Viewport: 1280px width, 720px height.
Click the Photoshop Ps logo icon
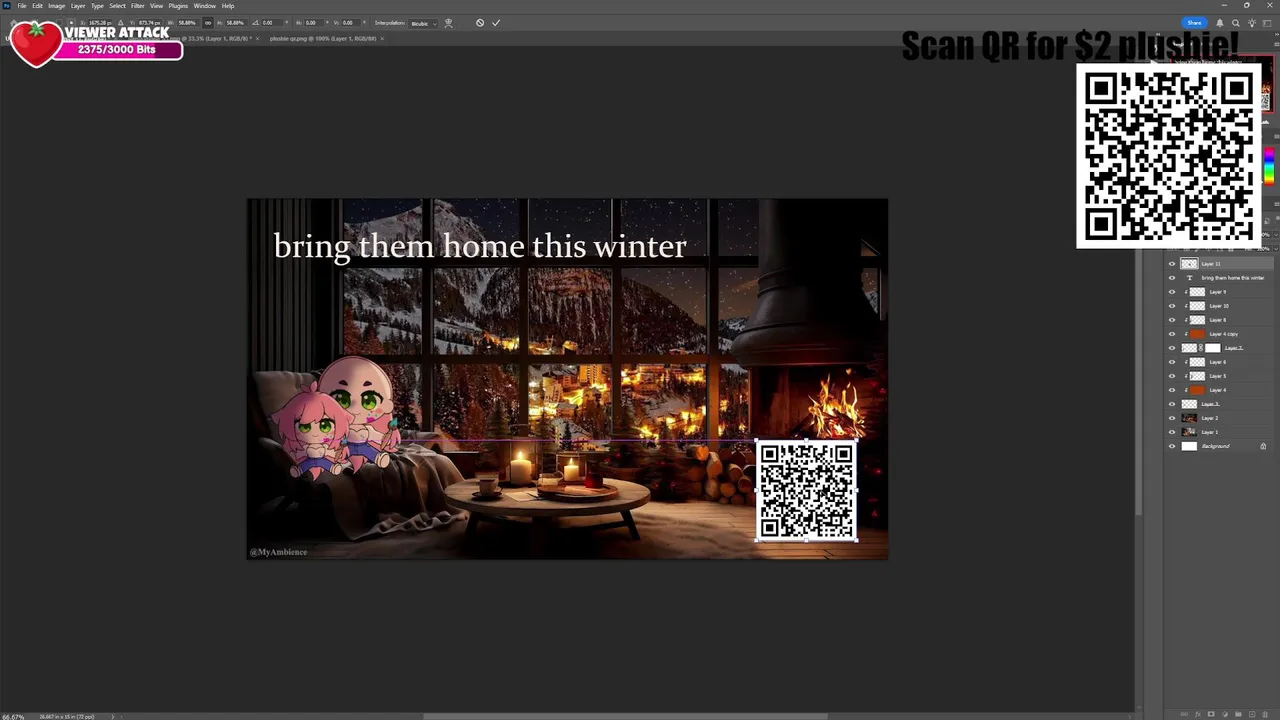[x=7, y=6]
